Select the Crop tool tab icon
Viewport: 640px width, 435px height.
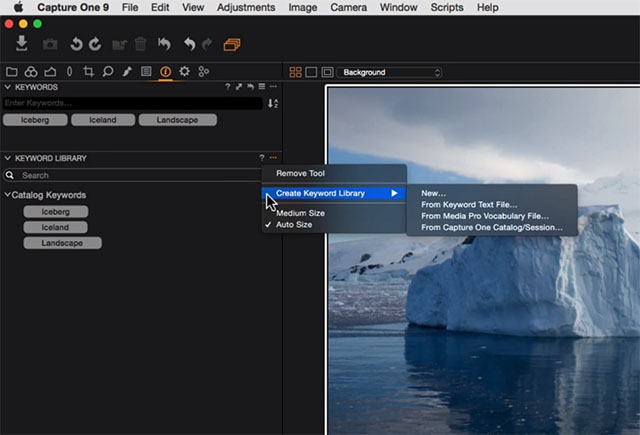89,72
